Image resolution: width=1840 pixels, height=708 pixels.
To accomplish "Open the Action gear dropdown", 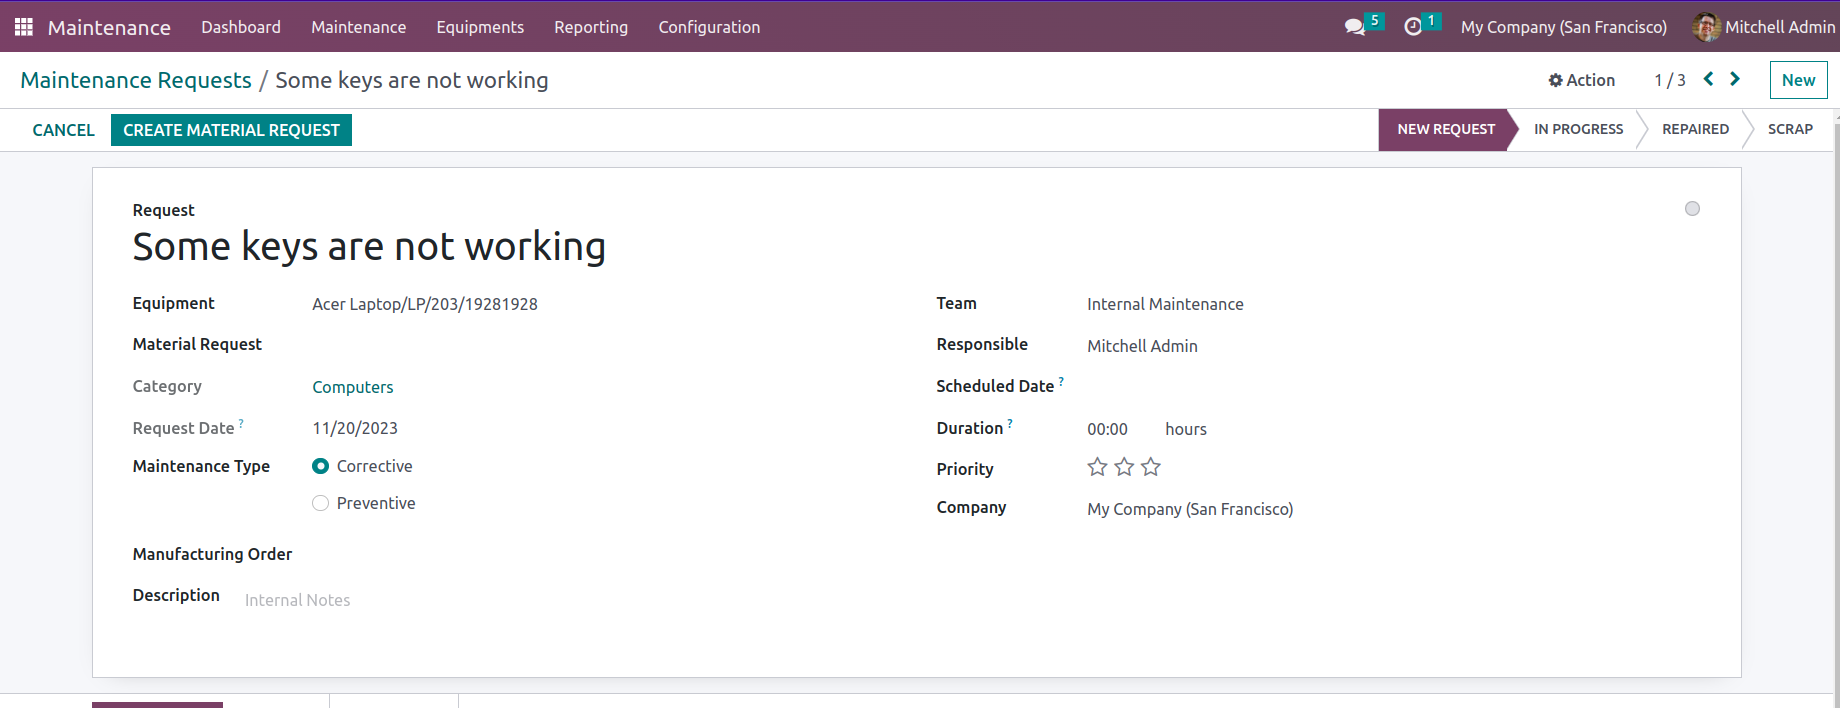I will pyautogui.click(x=1581, y=80).
